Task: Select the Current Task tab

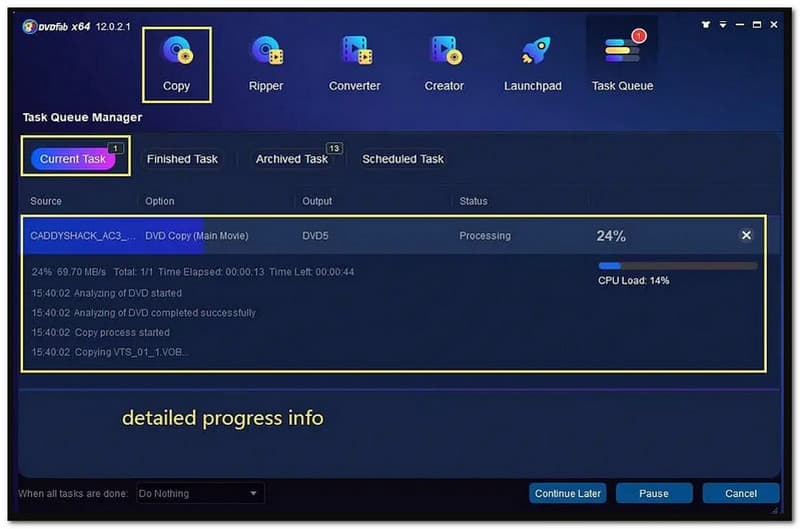Action: point(73,159)
